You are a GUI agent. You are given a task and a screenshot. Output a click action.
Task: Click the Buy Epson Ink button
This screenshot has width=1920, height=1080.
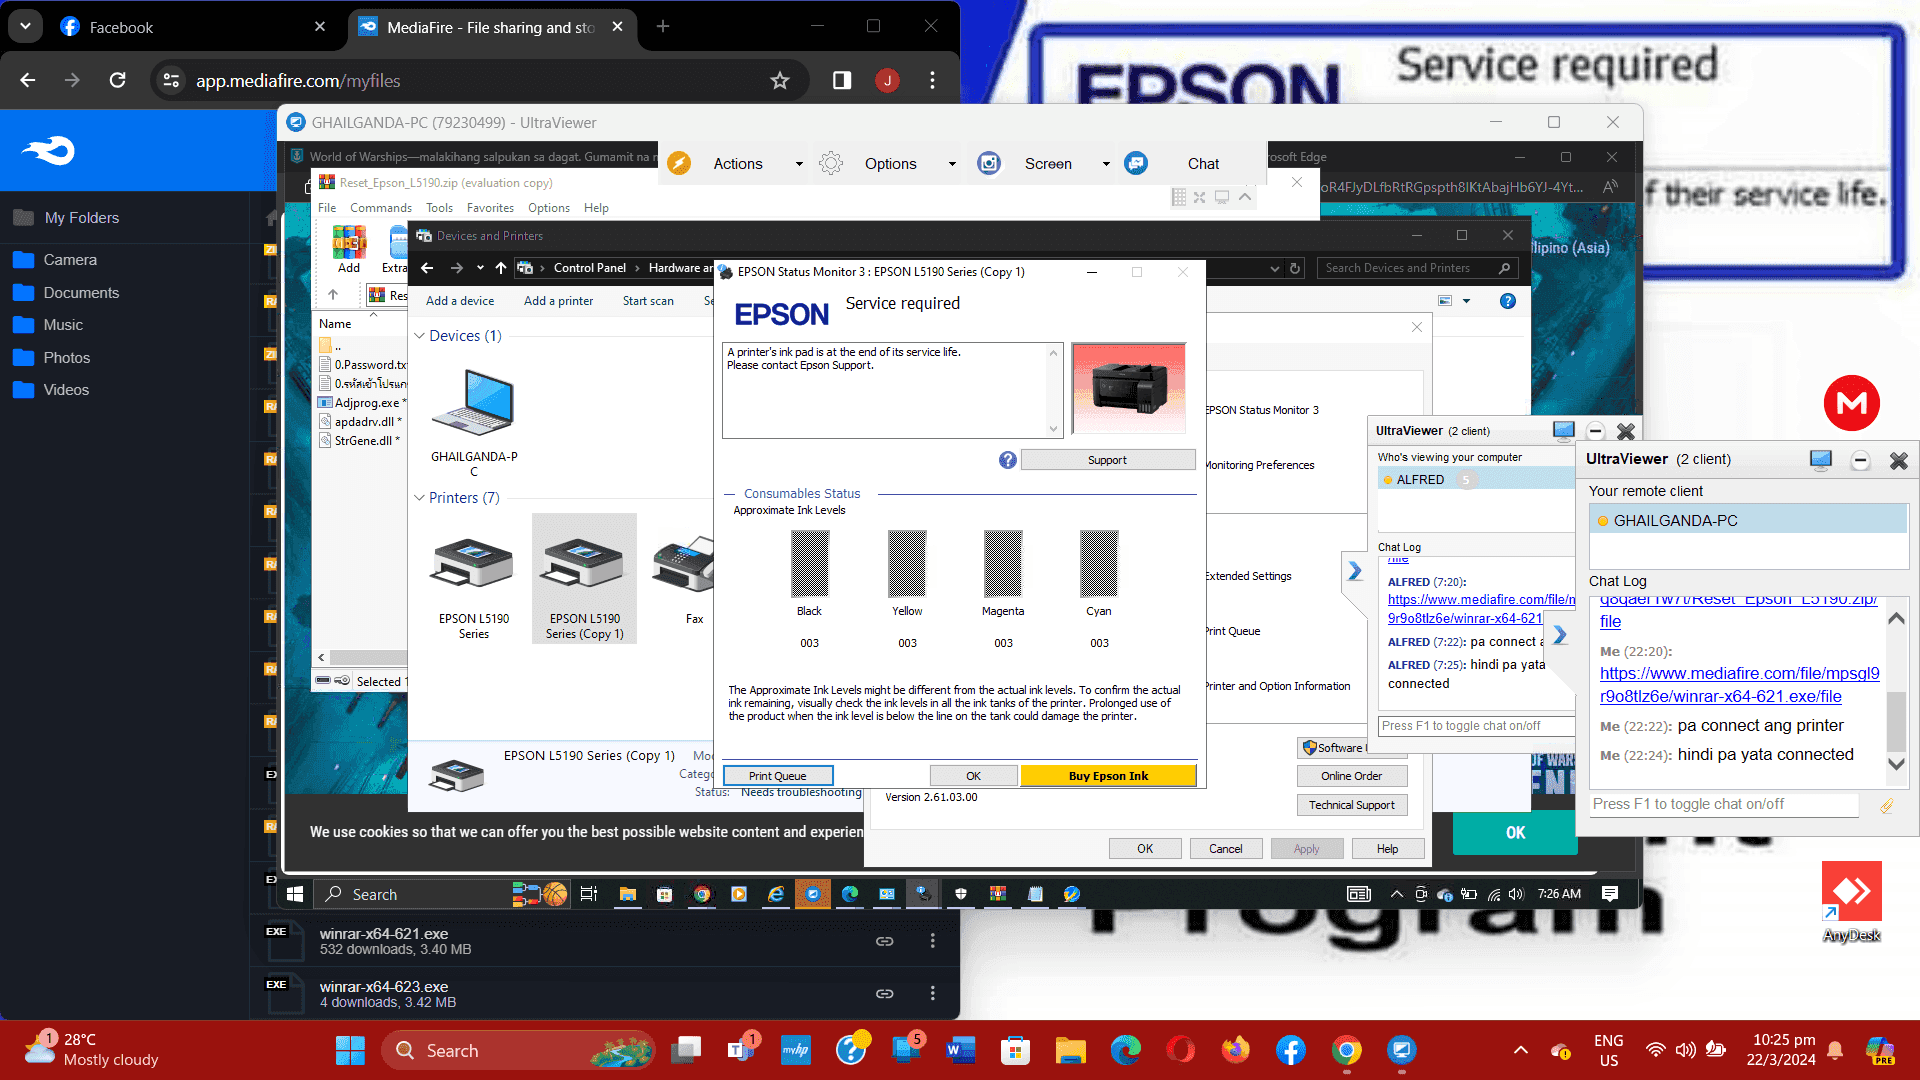pos(1108,776)
